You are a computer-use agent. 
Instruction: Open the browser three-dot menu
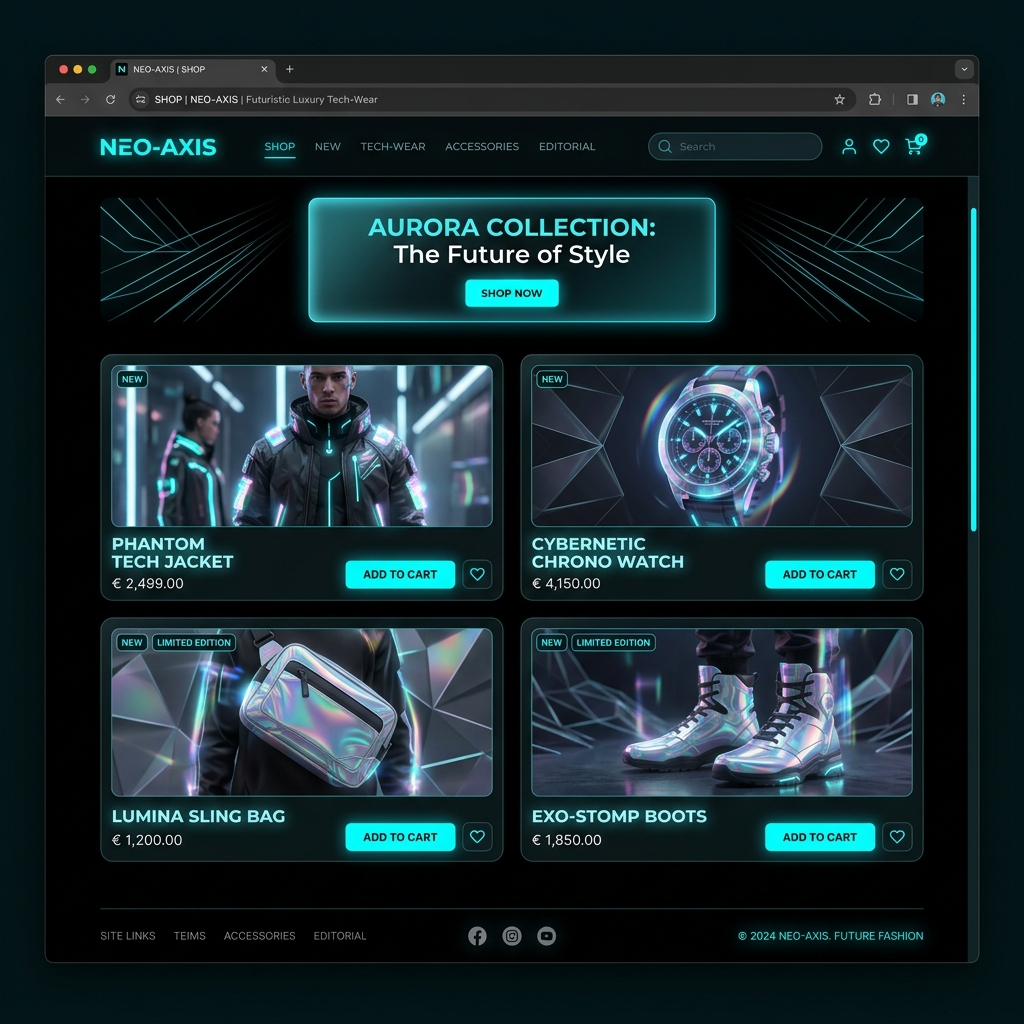tap(962, 99)
